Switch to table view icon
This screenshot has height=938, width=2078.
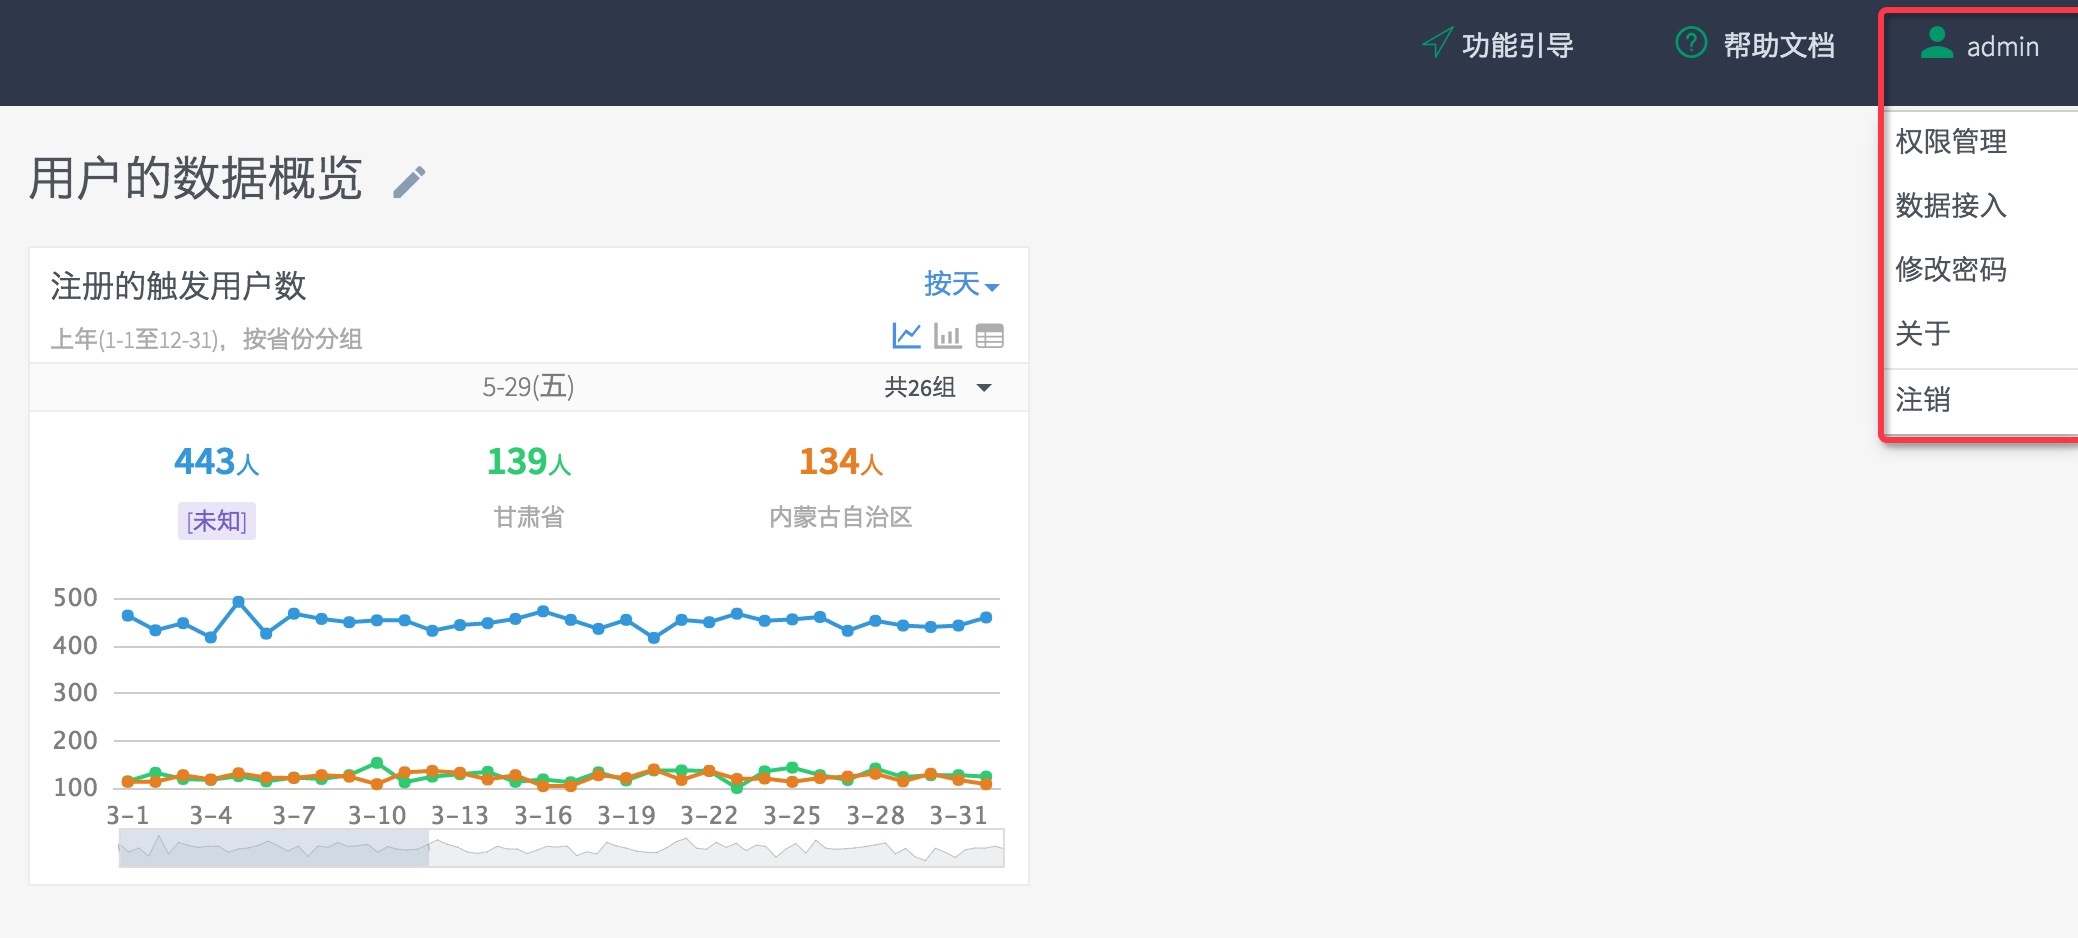[989, 336]
